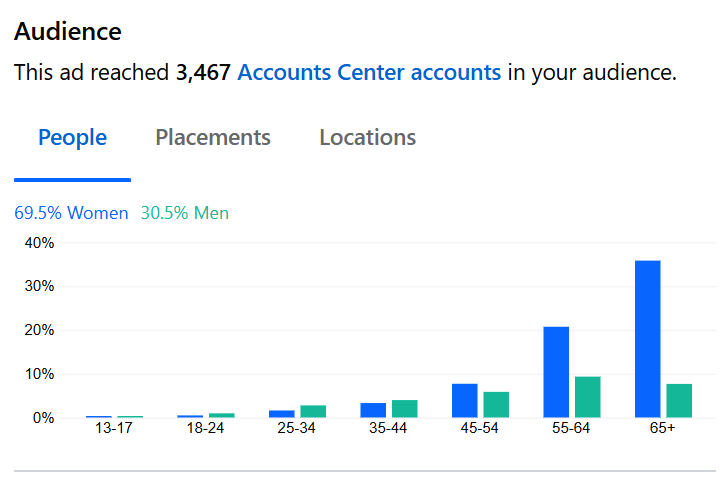The width and height of the screenshot is (724, 484).
Task: Select the Locations tab
Action: (367, 138)
